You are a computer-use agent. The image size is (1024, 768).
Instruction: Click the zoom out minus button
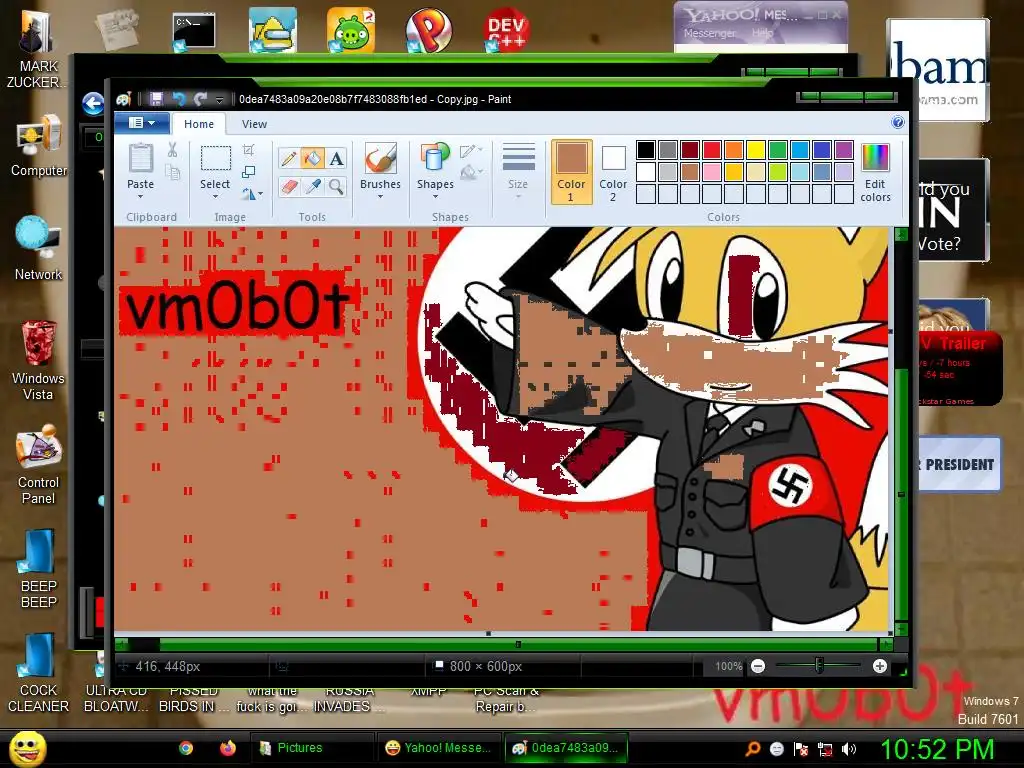pyautogui.click(x=758, y=666)
